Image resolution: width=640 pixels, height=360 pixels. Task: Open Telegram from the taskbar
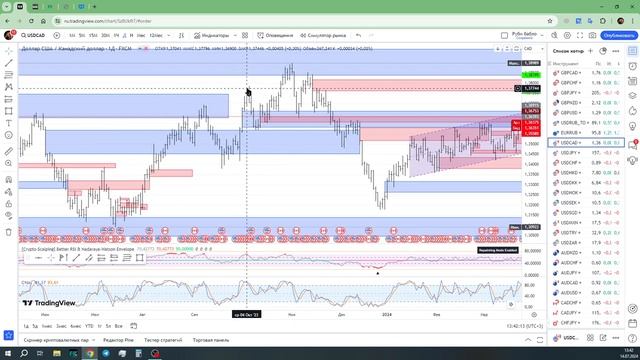point(106,353)
